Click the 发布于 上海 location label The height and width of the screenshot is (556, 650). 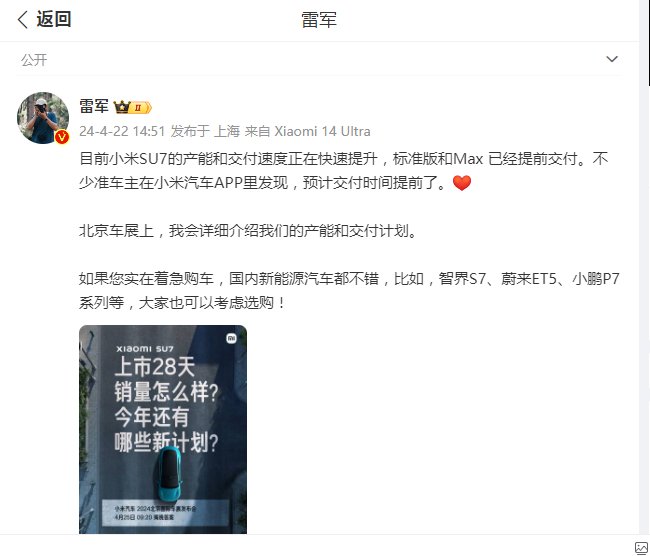pyautogui.click(x=205, y=131)
